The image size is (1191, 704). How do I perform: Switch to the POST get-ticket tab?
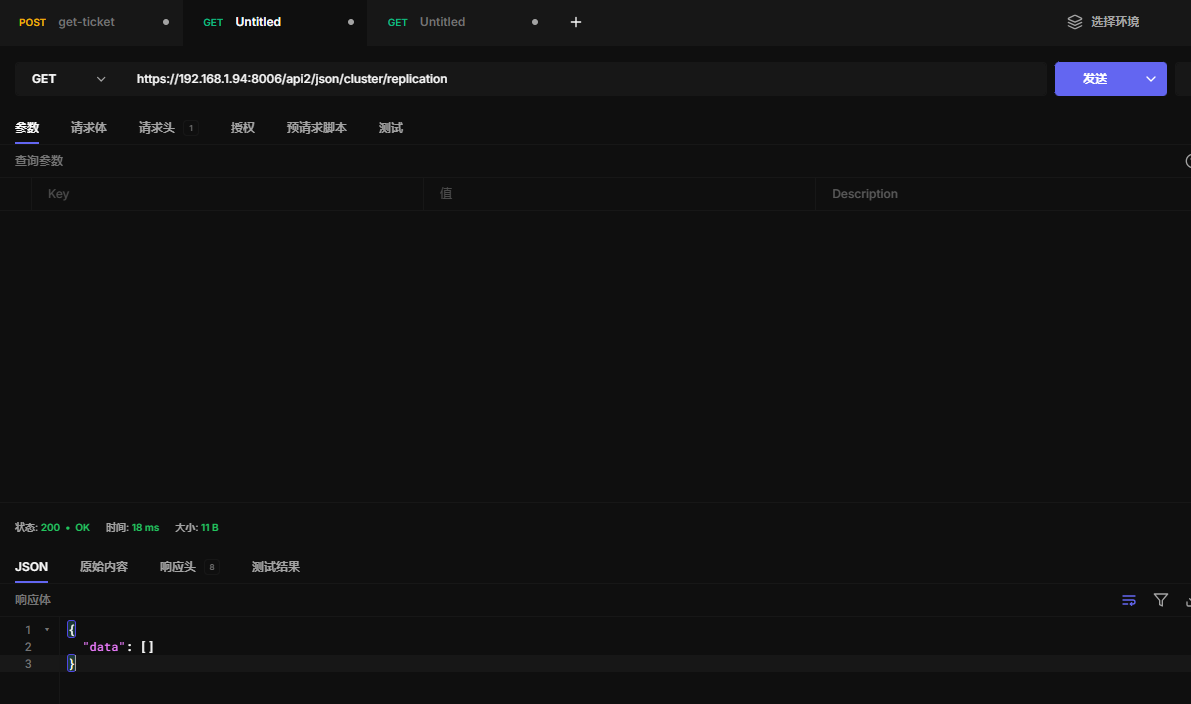86,22
